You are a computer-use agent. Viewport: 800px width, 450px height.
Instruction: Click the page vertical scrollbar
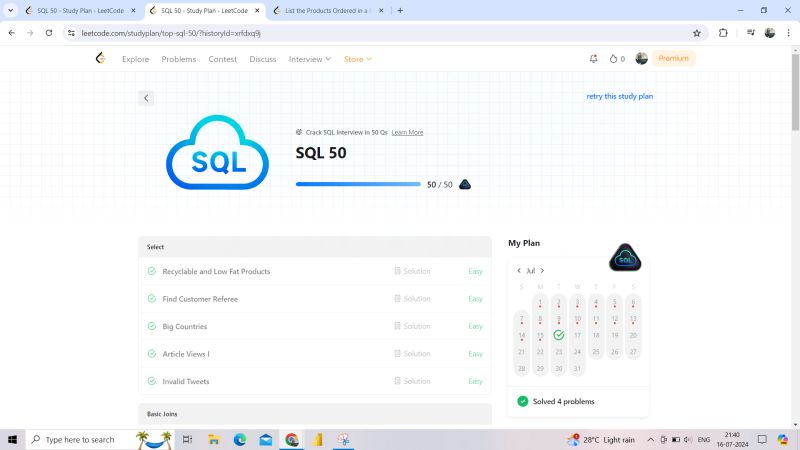pyautogui.click(x=795, y=92)
